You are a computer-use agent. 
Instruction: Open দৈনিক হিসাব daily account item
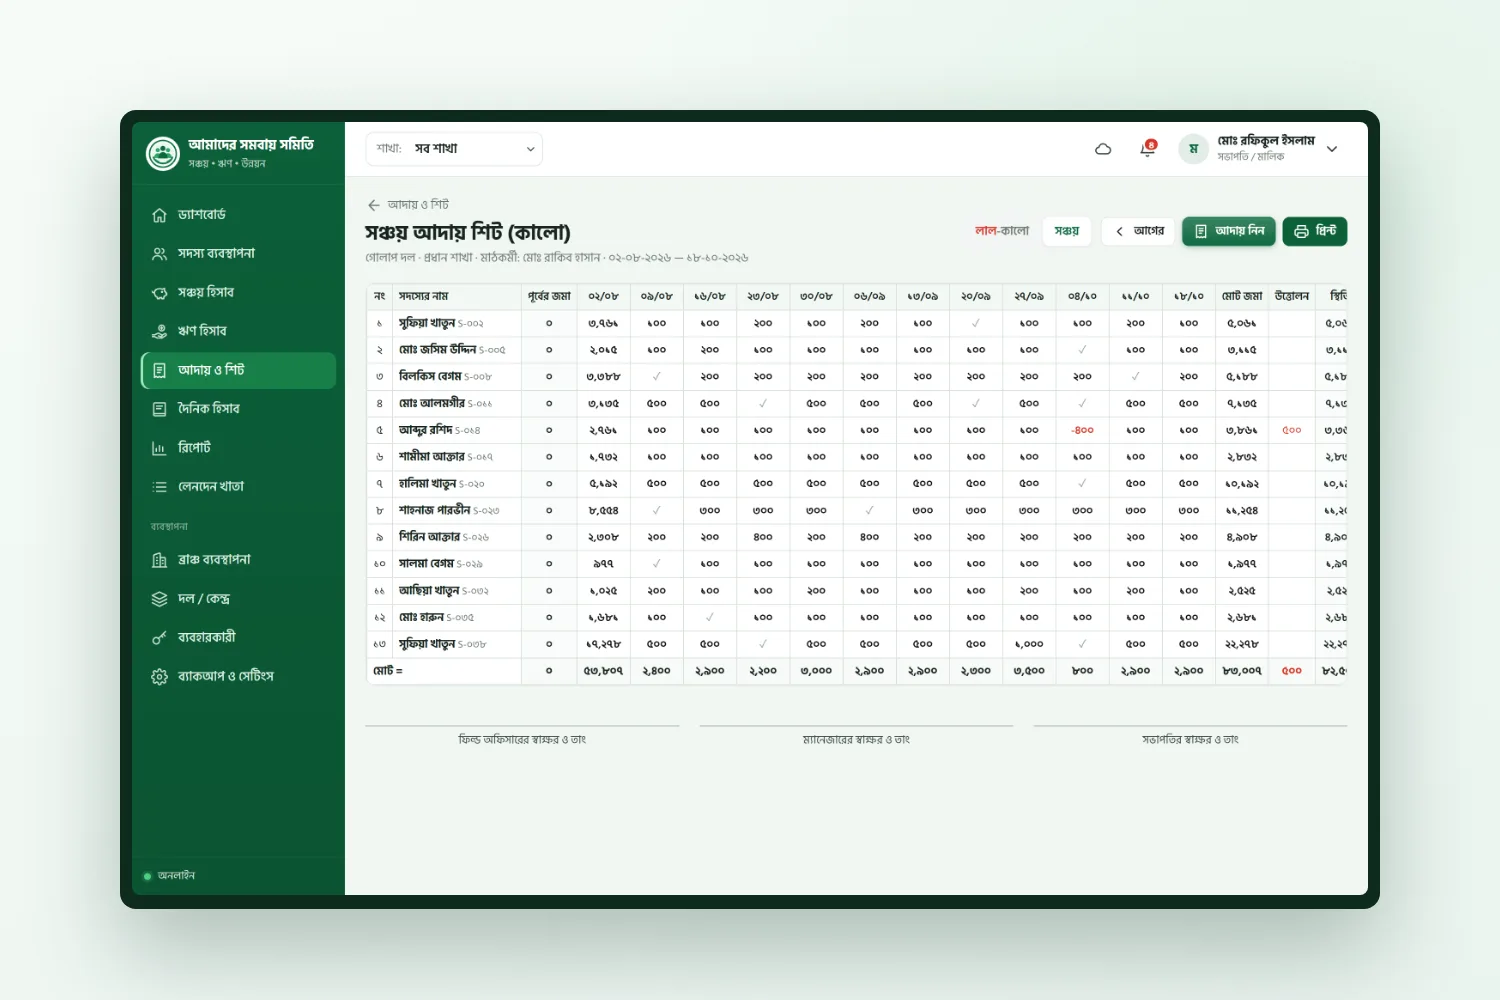238,409
